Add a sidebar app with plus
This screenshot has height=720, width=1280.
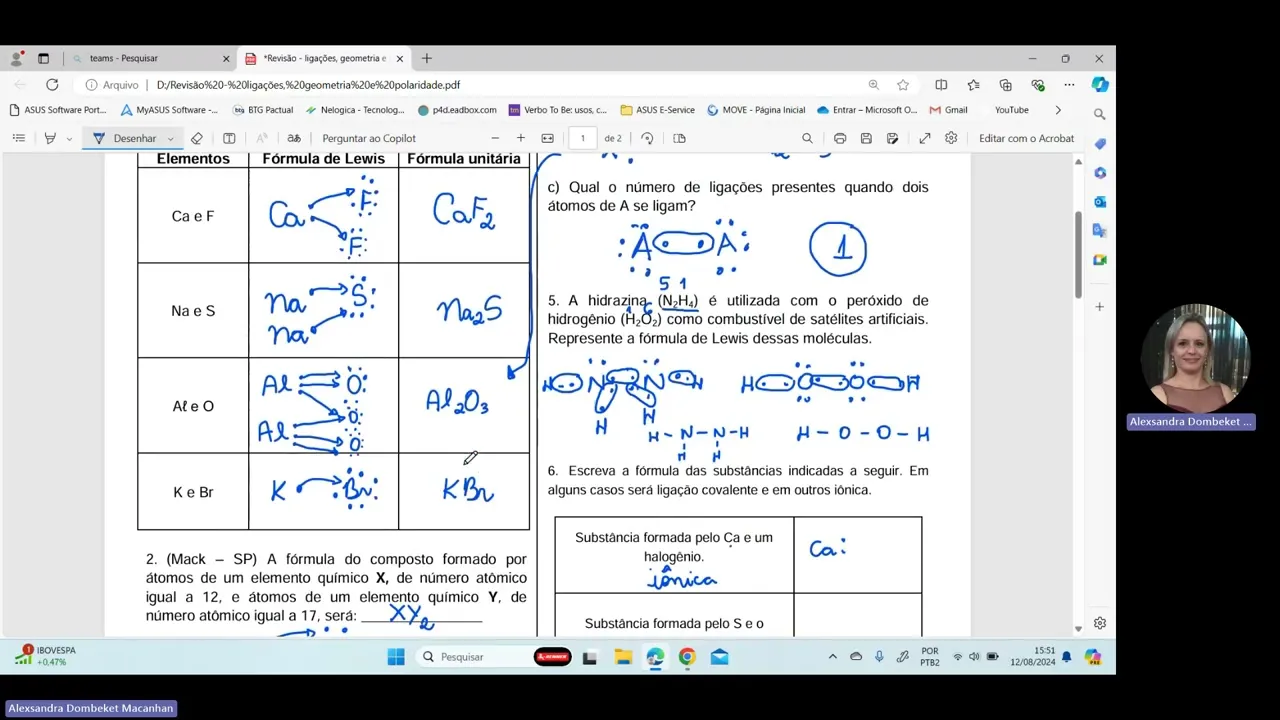pyautogui.click(x=1100, y=306)
